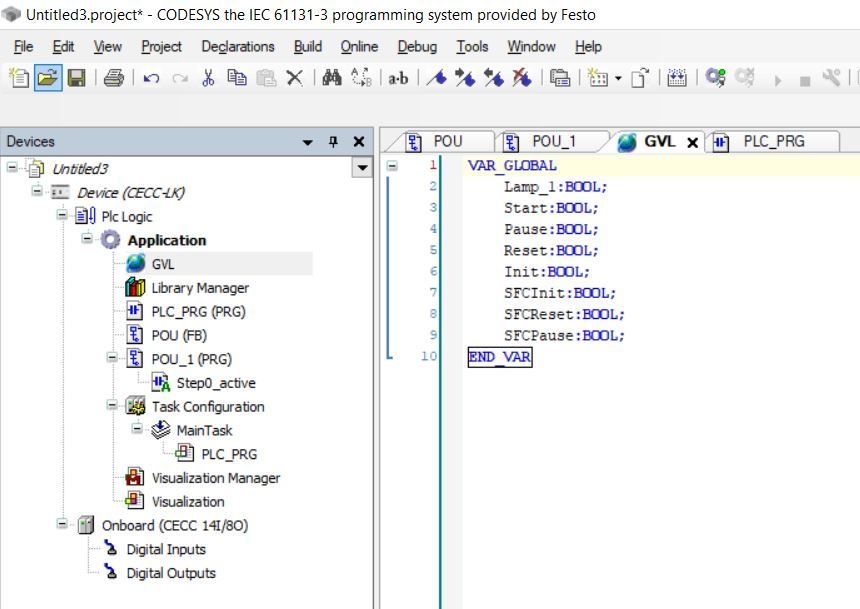Screen dimensions: 860x609
Task: Open the Tools menu
Action: tap(472, 47)
